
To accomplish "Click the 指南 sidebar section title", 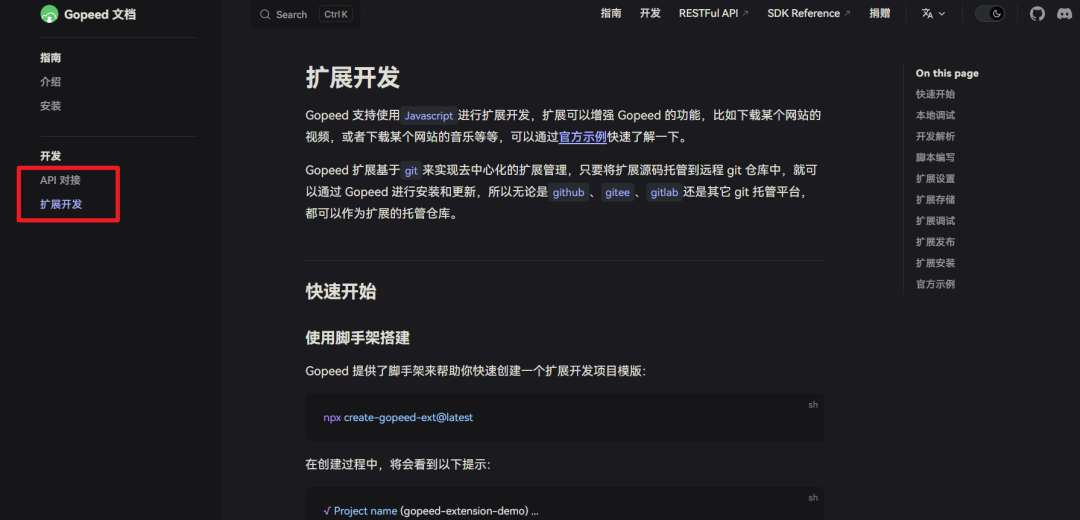I will (x=50, y=58).
